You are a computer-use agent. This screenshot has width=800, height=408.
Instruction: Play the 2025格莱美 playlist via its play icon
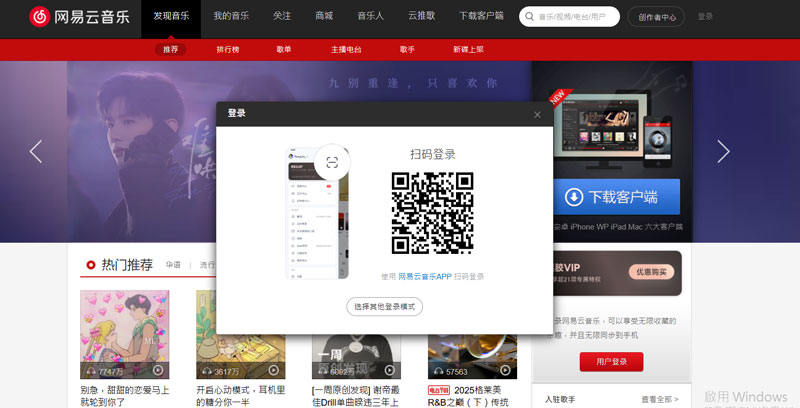pos(506,371)
